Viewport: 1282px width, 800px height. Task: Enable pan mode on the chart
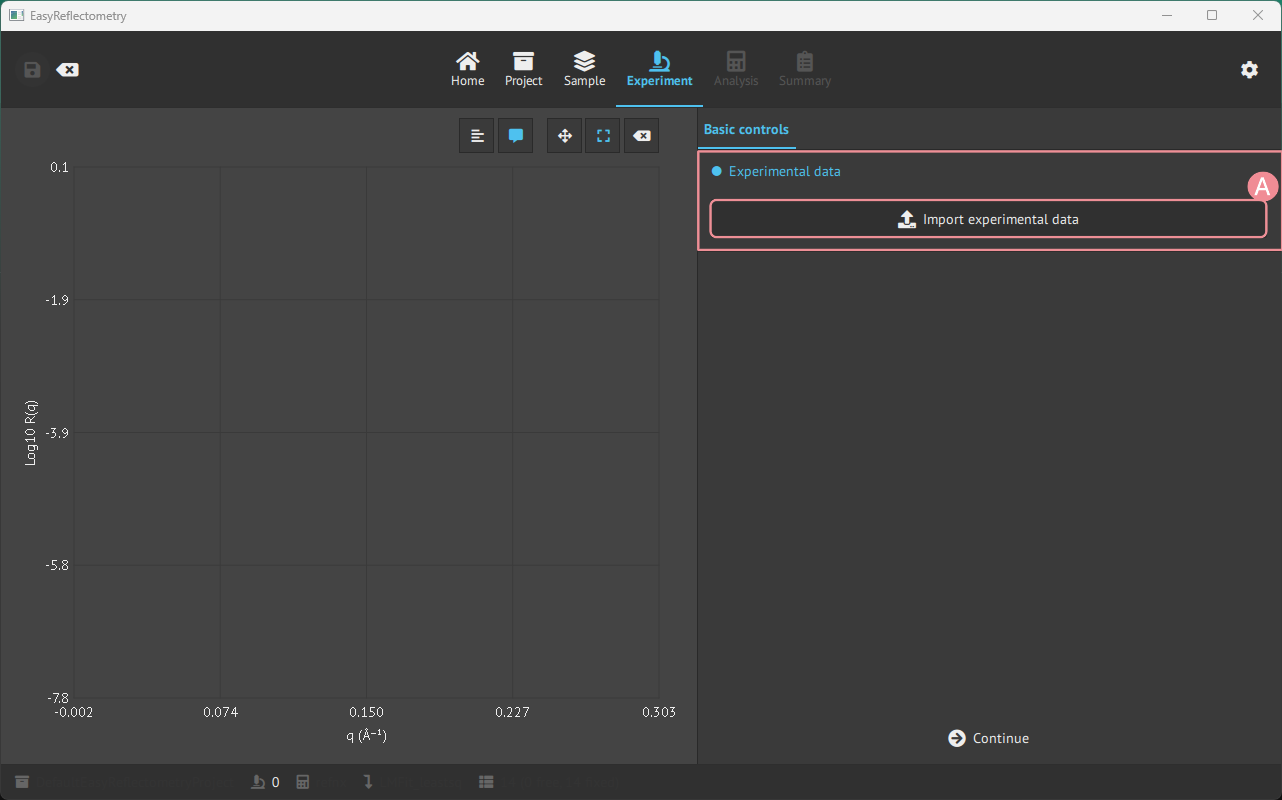(565, 136)
